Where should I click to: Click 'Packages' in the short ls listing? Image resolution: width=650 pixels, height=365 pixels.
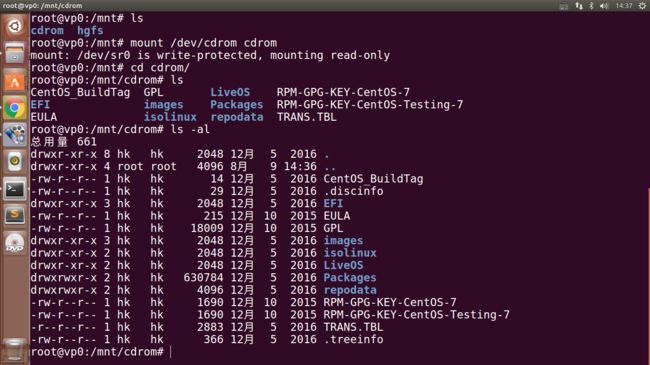click(237, 105)
